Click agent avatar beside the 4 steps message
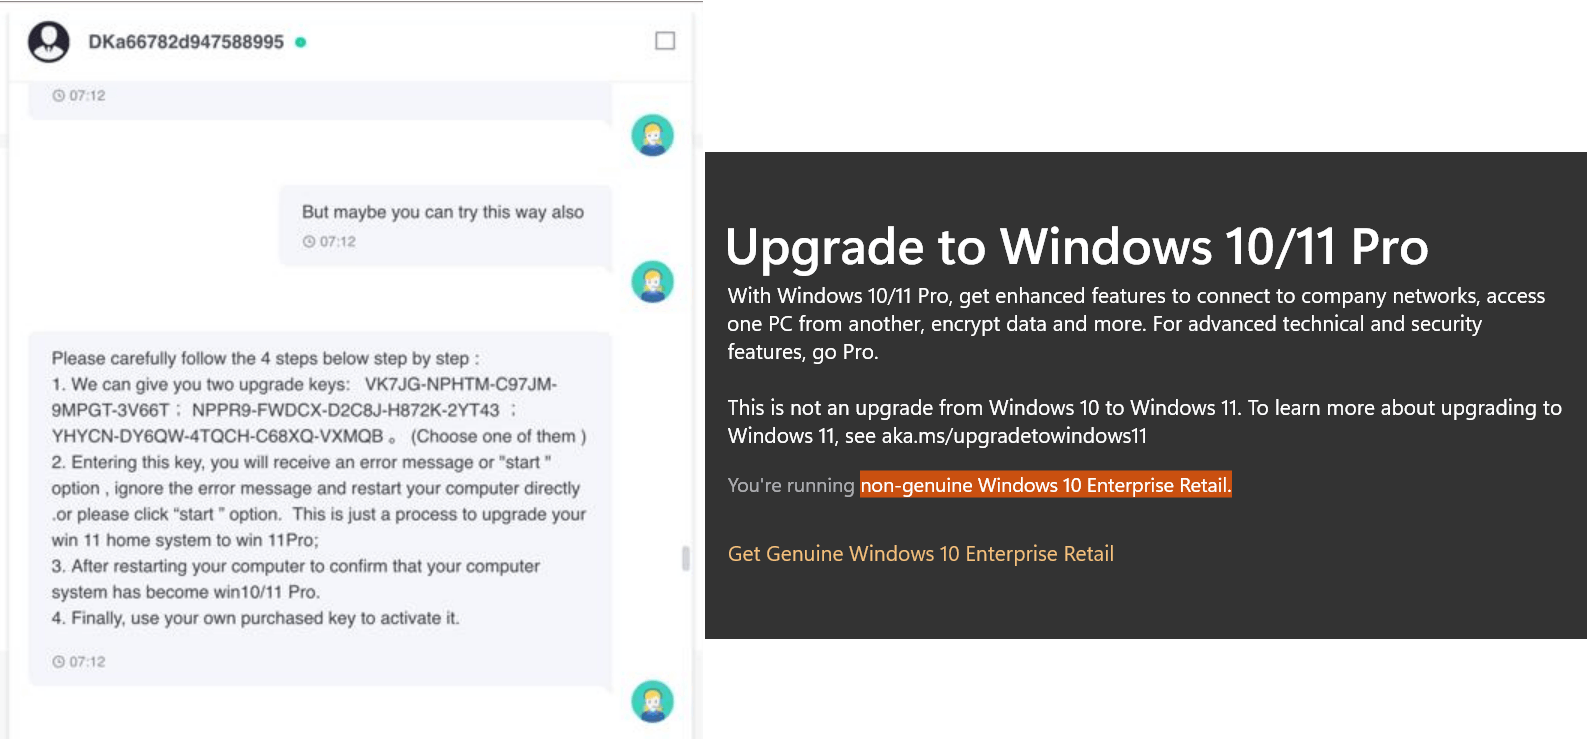Screen dimensions: 1588x739 (653, 701)
